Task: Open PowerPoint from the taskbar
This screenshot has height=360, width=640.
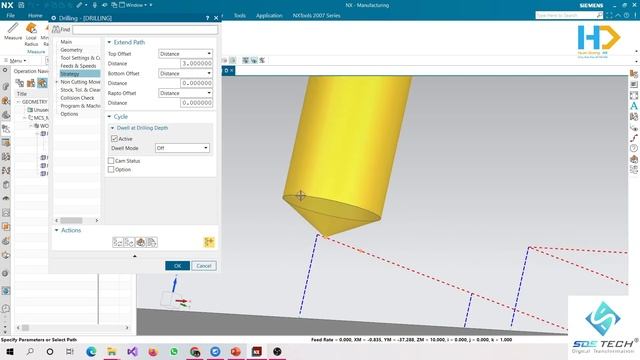Action: tap(236, 351)
